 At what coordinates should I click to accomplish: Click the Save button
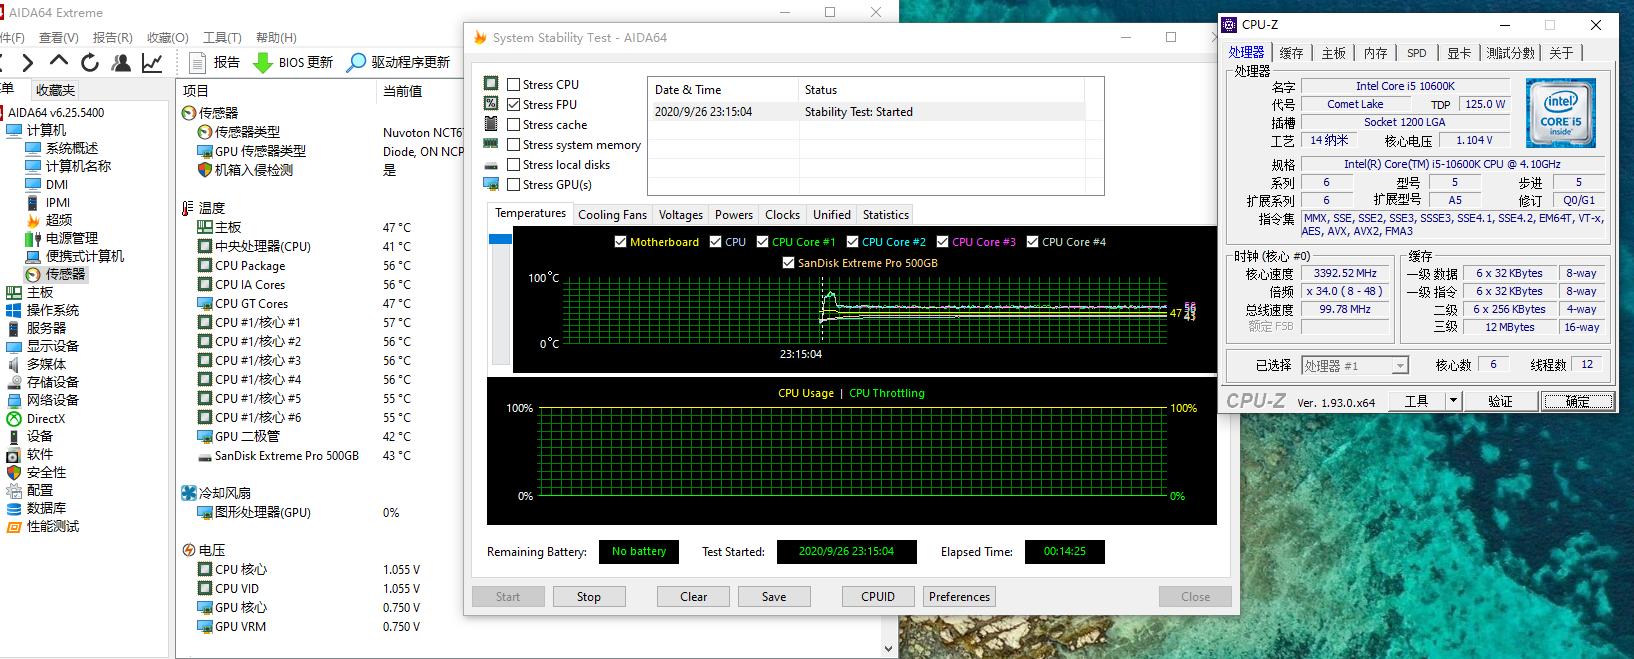(x=774, y=597)
